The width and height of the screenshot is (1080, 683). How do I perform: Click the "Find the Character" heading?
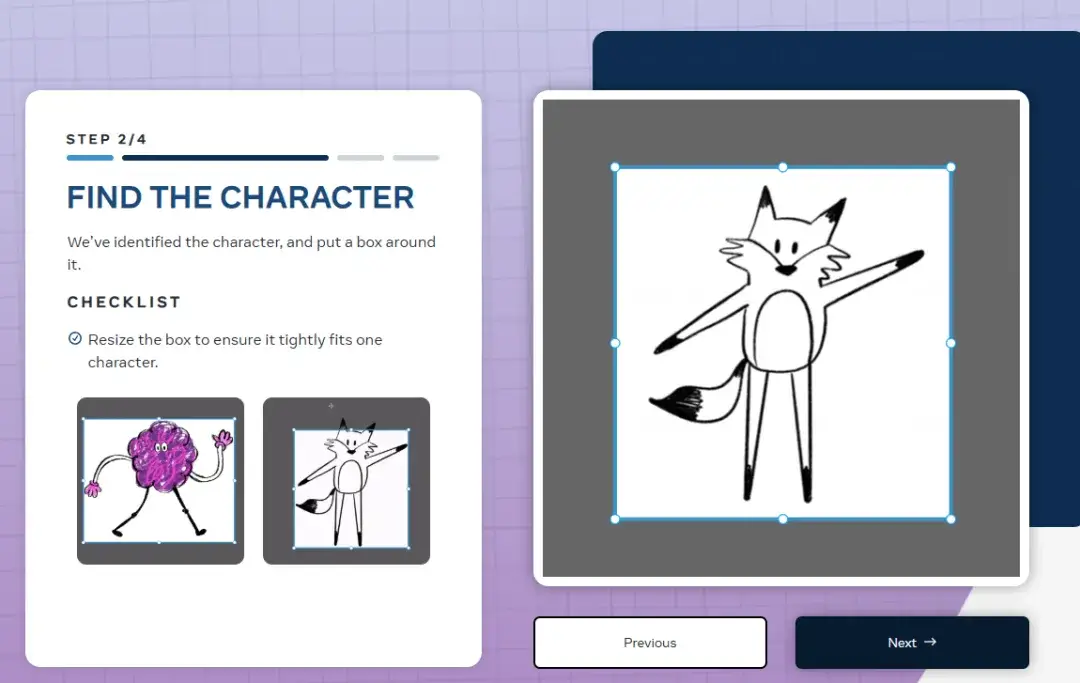240,198
